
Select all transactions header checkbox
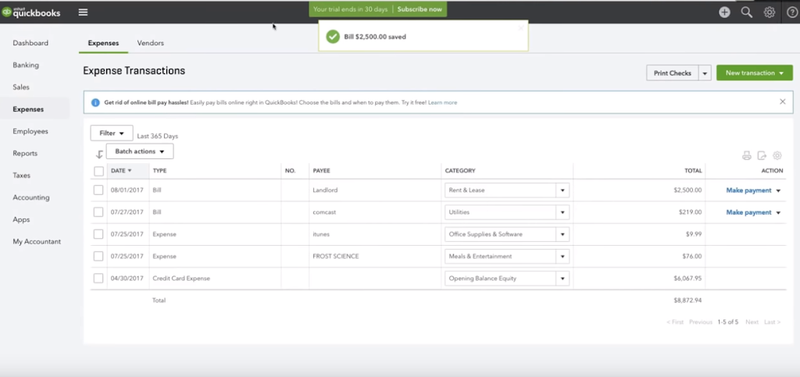point(98,171)
